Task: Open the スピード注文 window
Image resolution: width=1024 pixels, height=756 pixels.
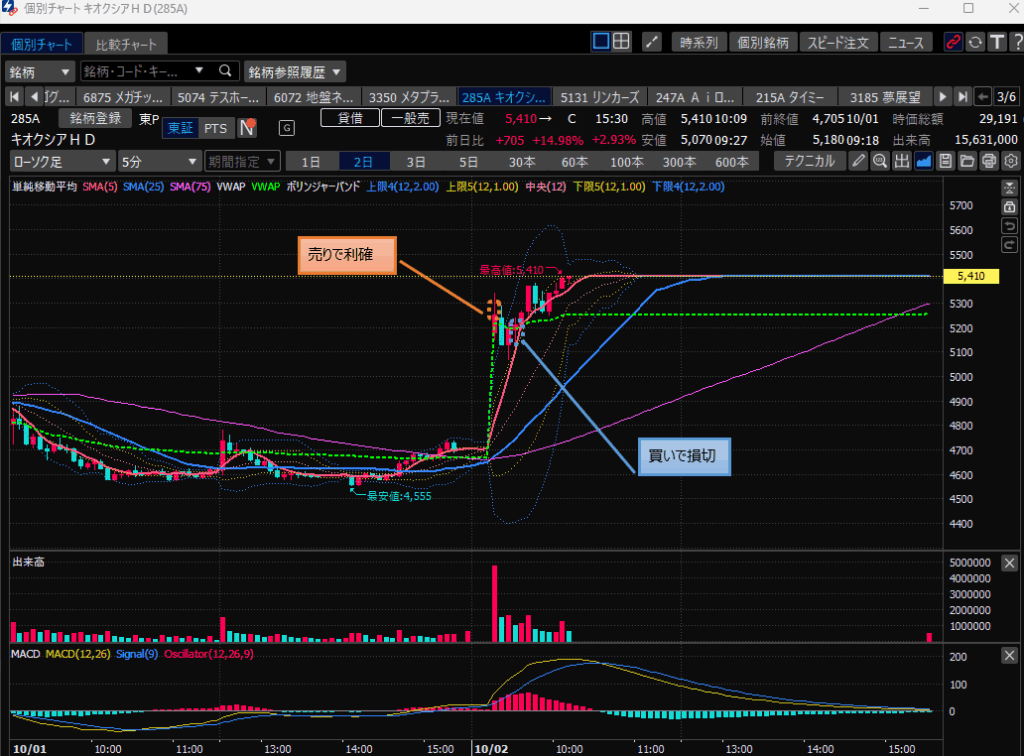Action: coord(839,42)
